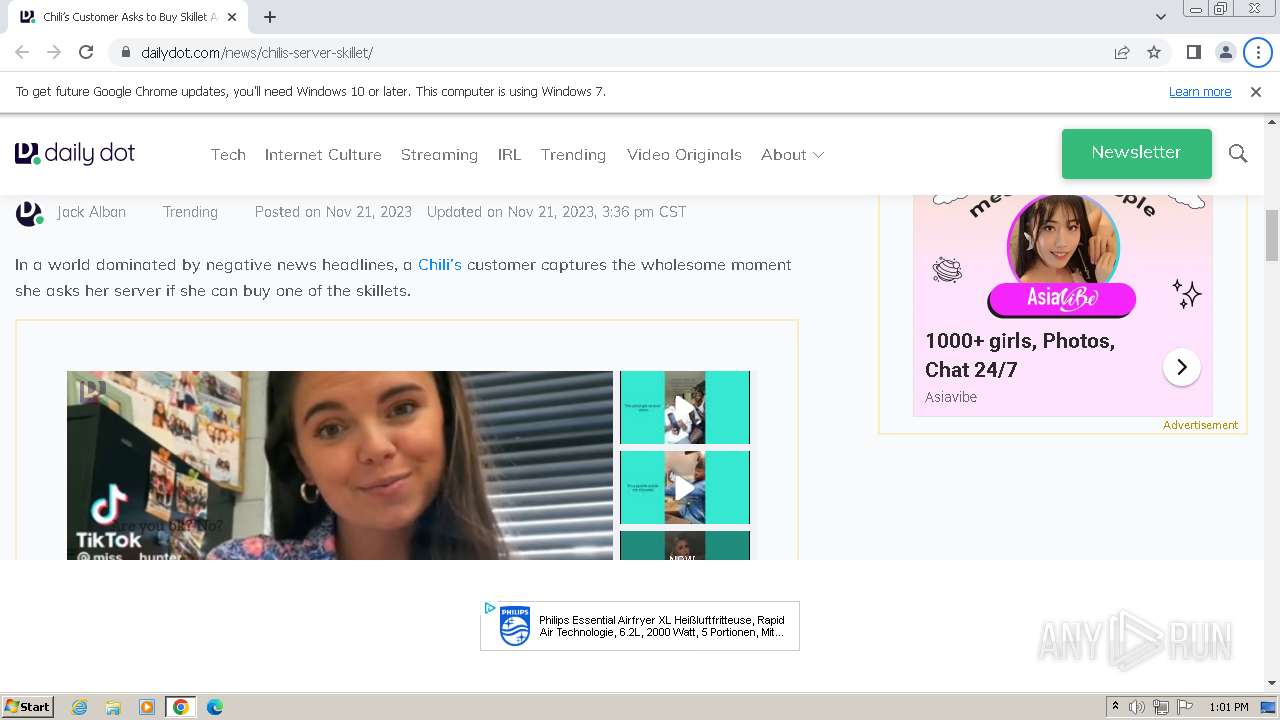Image resolution: width=1280 pixels, height=720 pixels.
Task: Open the Video Originals section
Action: (x=684, y=155)
